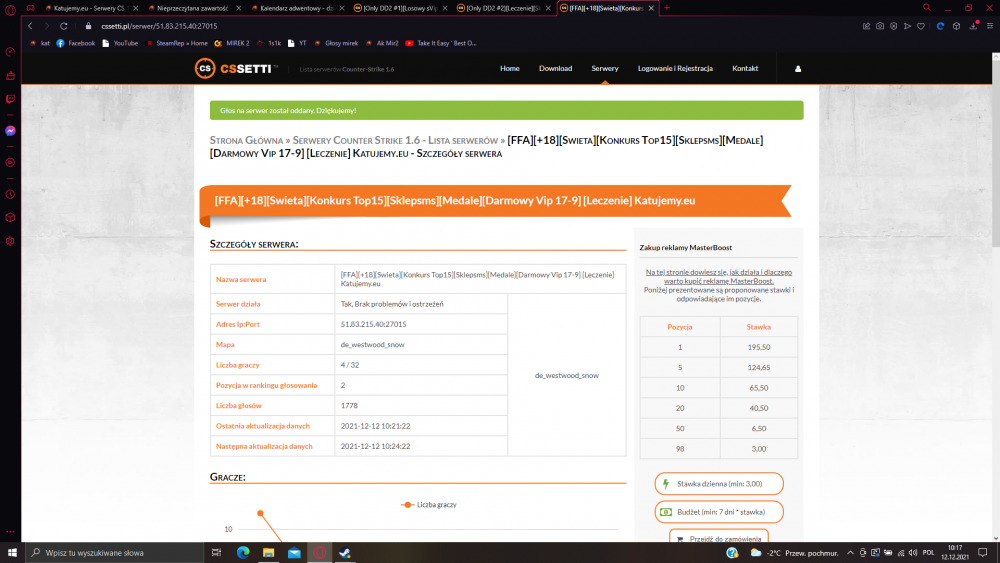Open Home in the site navigation
This screenshot has width=1000, height=563.
click(x=510, y=68)
